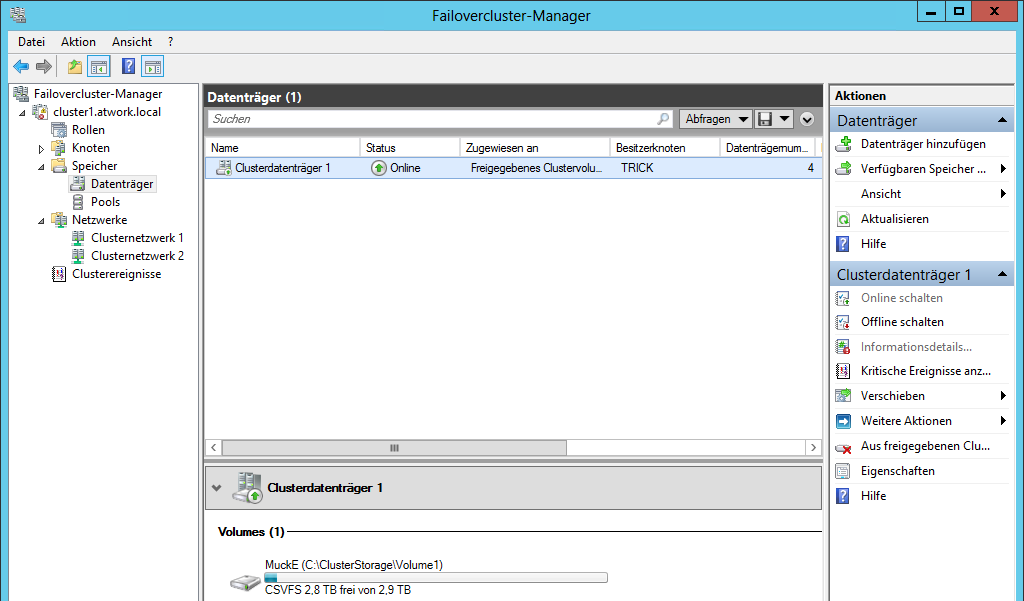Click the horizontal scrollbar in disk list
The image size is (1024, 601).
click(x=393, y=448)
